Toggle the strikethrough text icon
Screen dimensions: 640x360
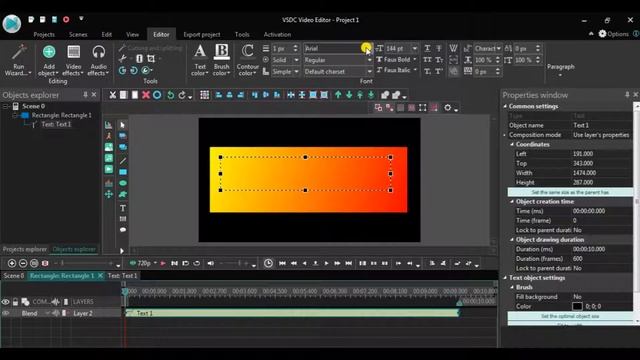pos(439,48)
